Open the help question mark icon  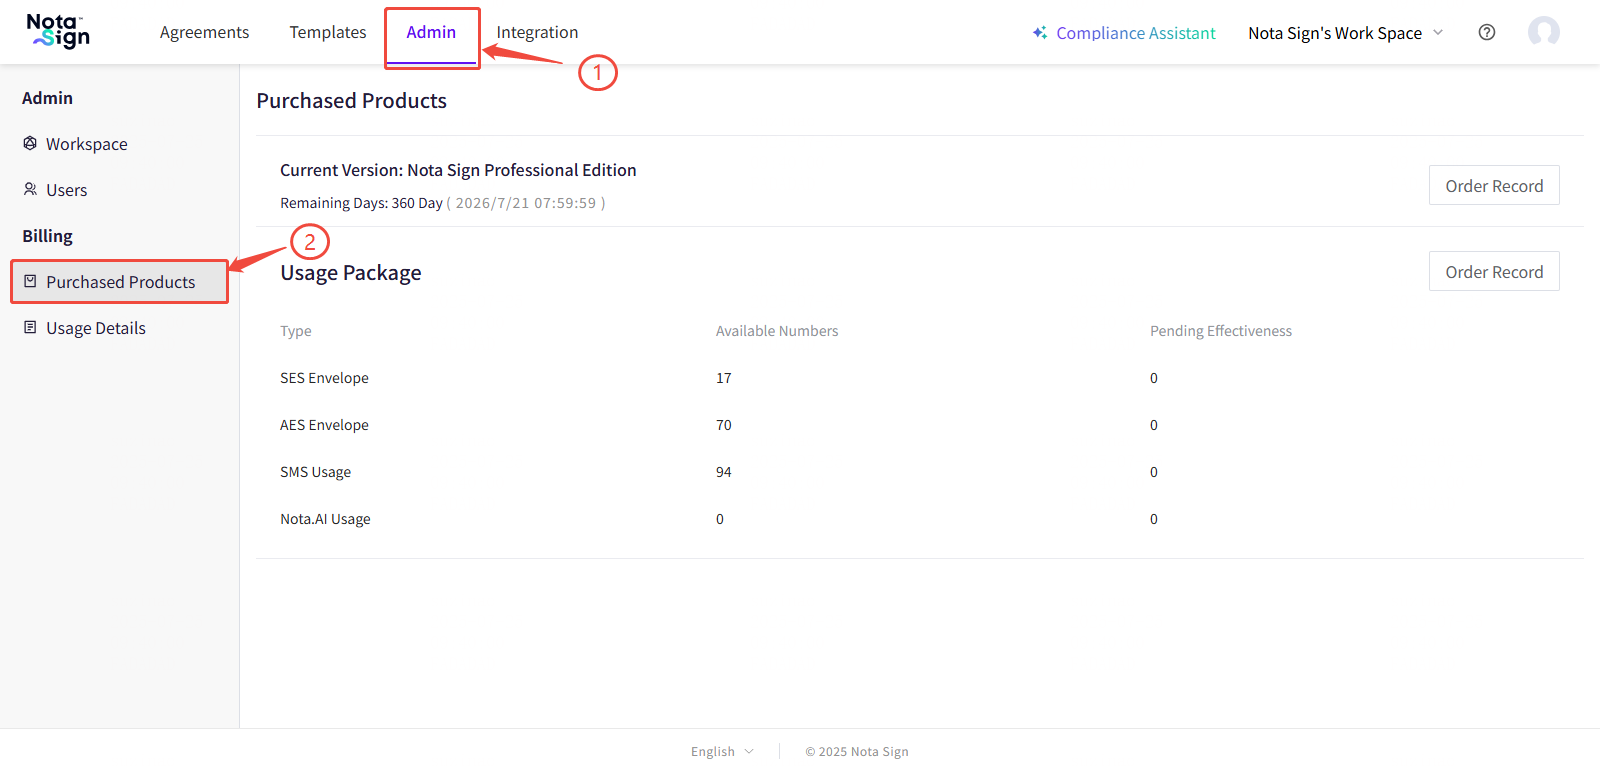(x=1487, y=32)
